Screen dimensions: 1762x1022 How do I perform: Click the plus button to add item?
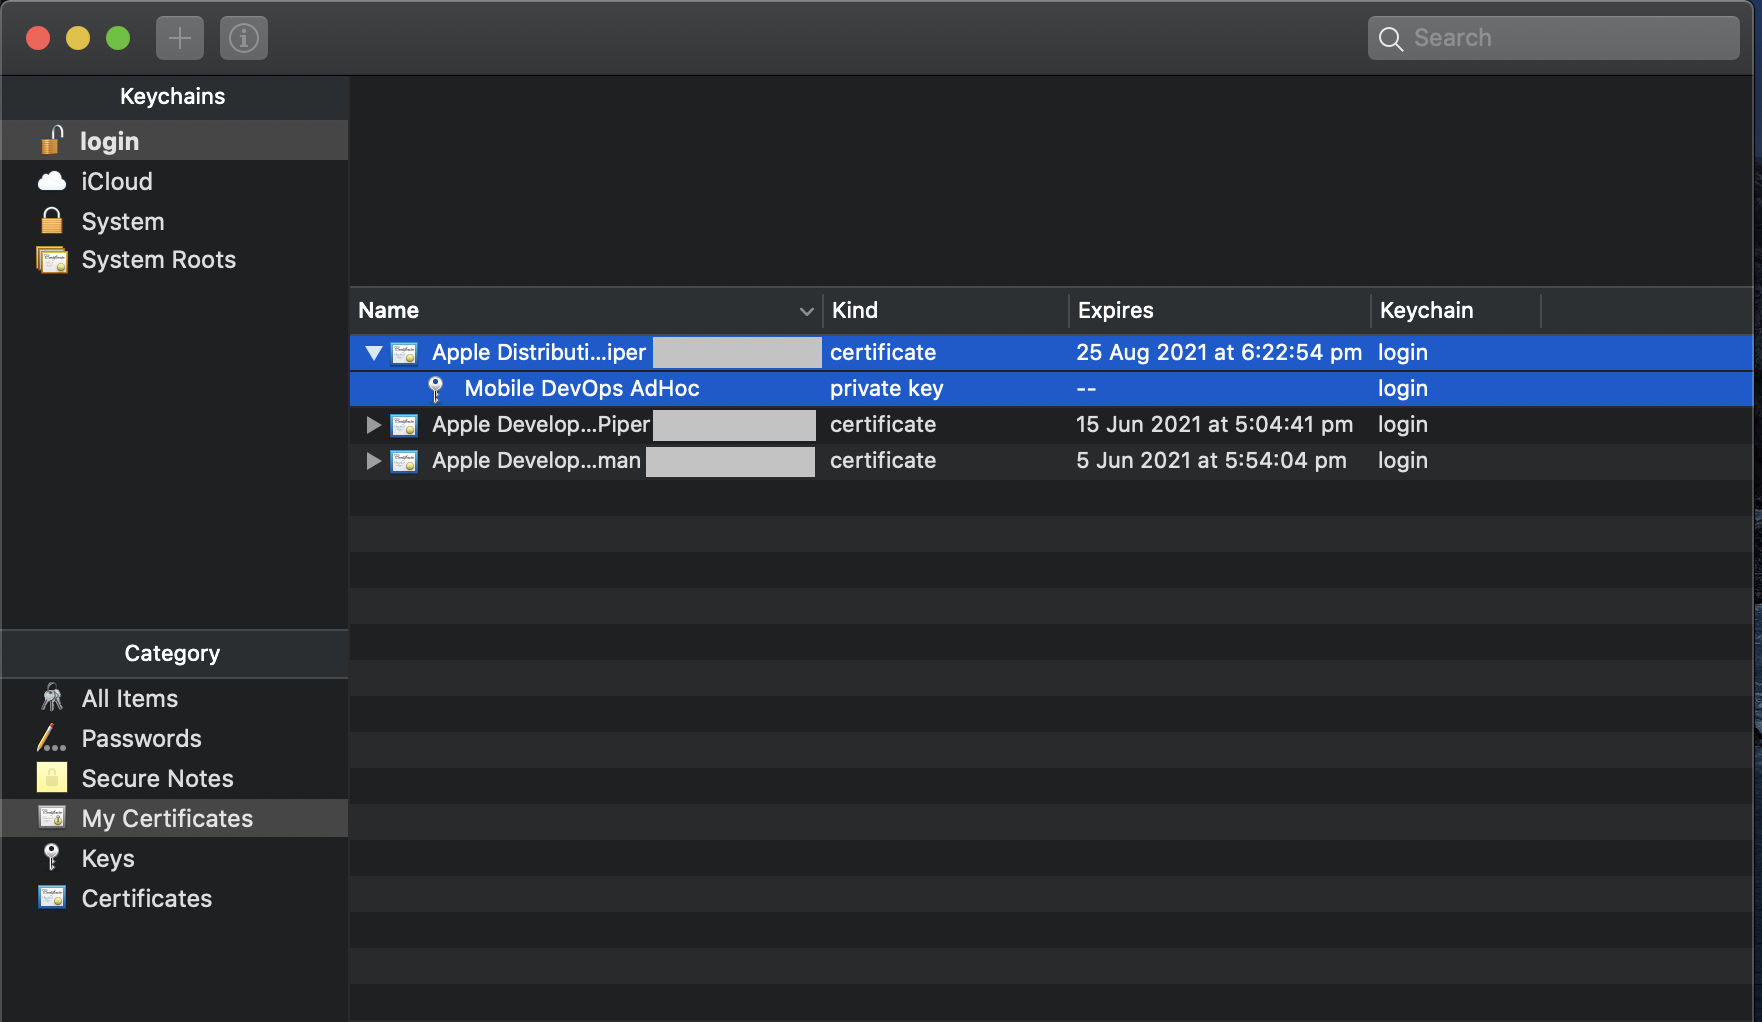[180, 38]
